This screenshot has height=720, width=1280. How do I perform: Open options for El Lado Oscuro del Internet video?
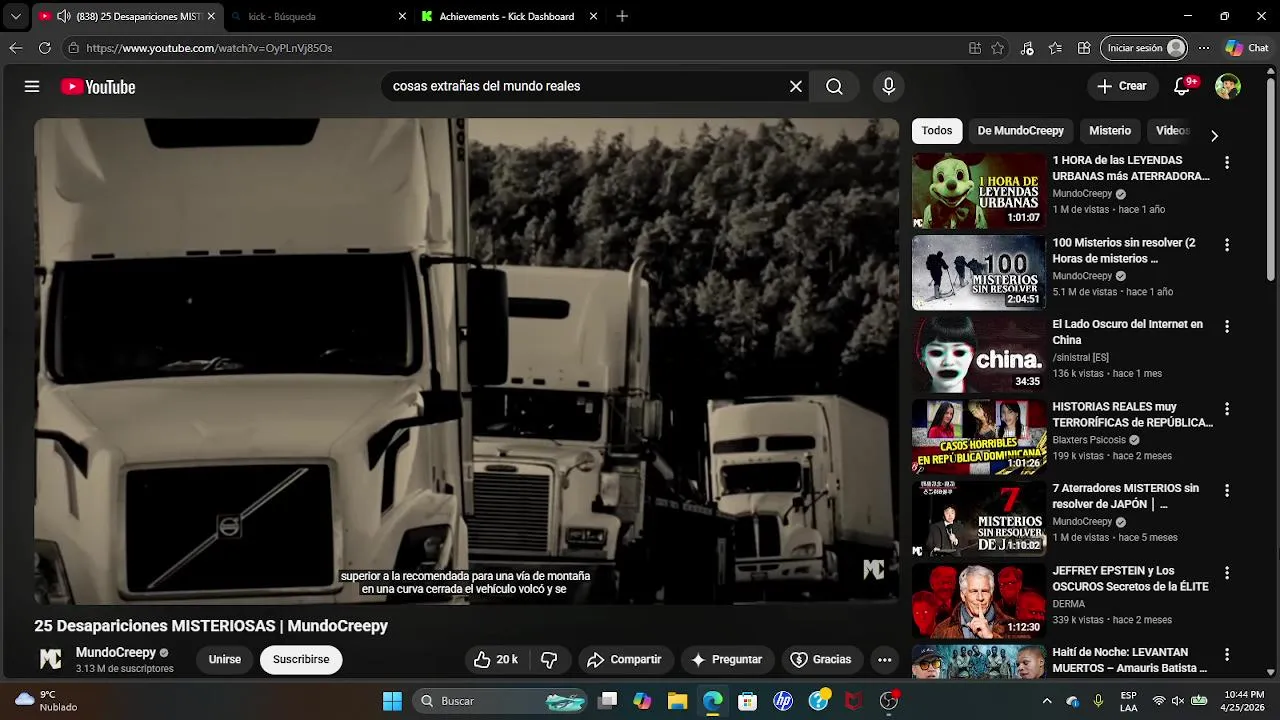pos(1227,326)
